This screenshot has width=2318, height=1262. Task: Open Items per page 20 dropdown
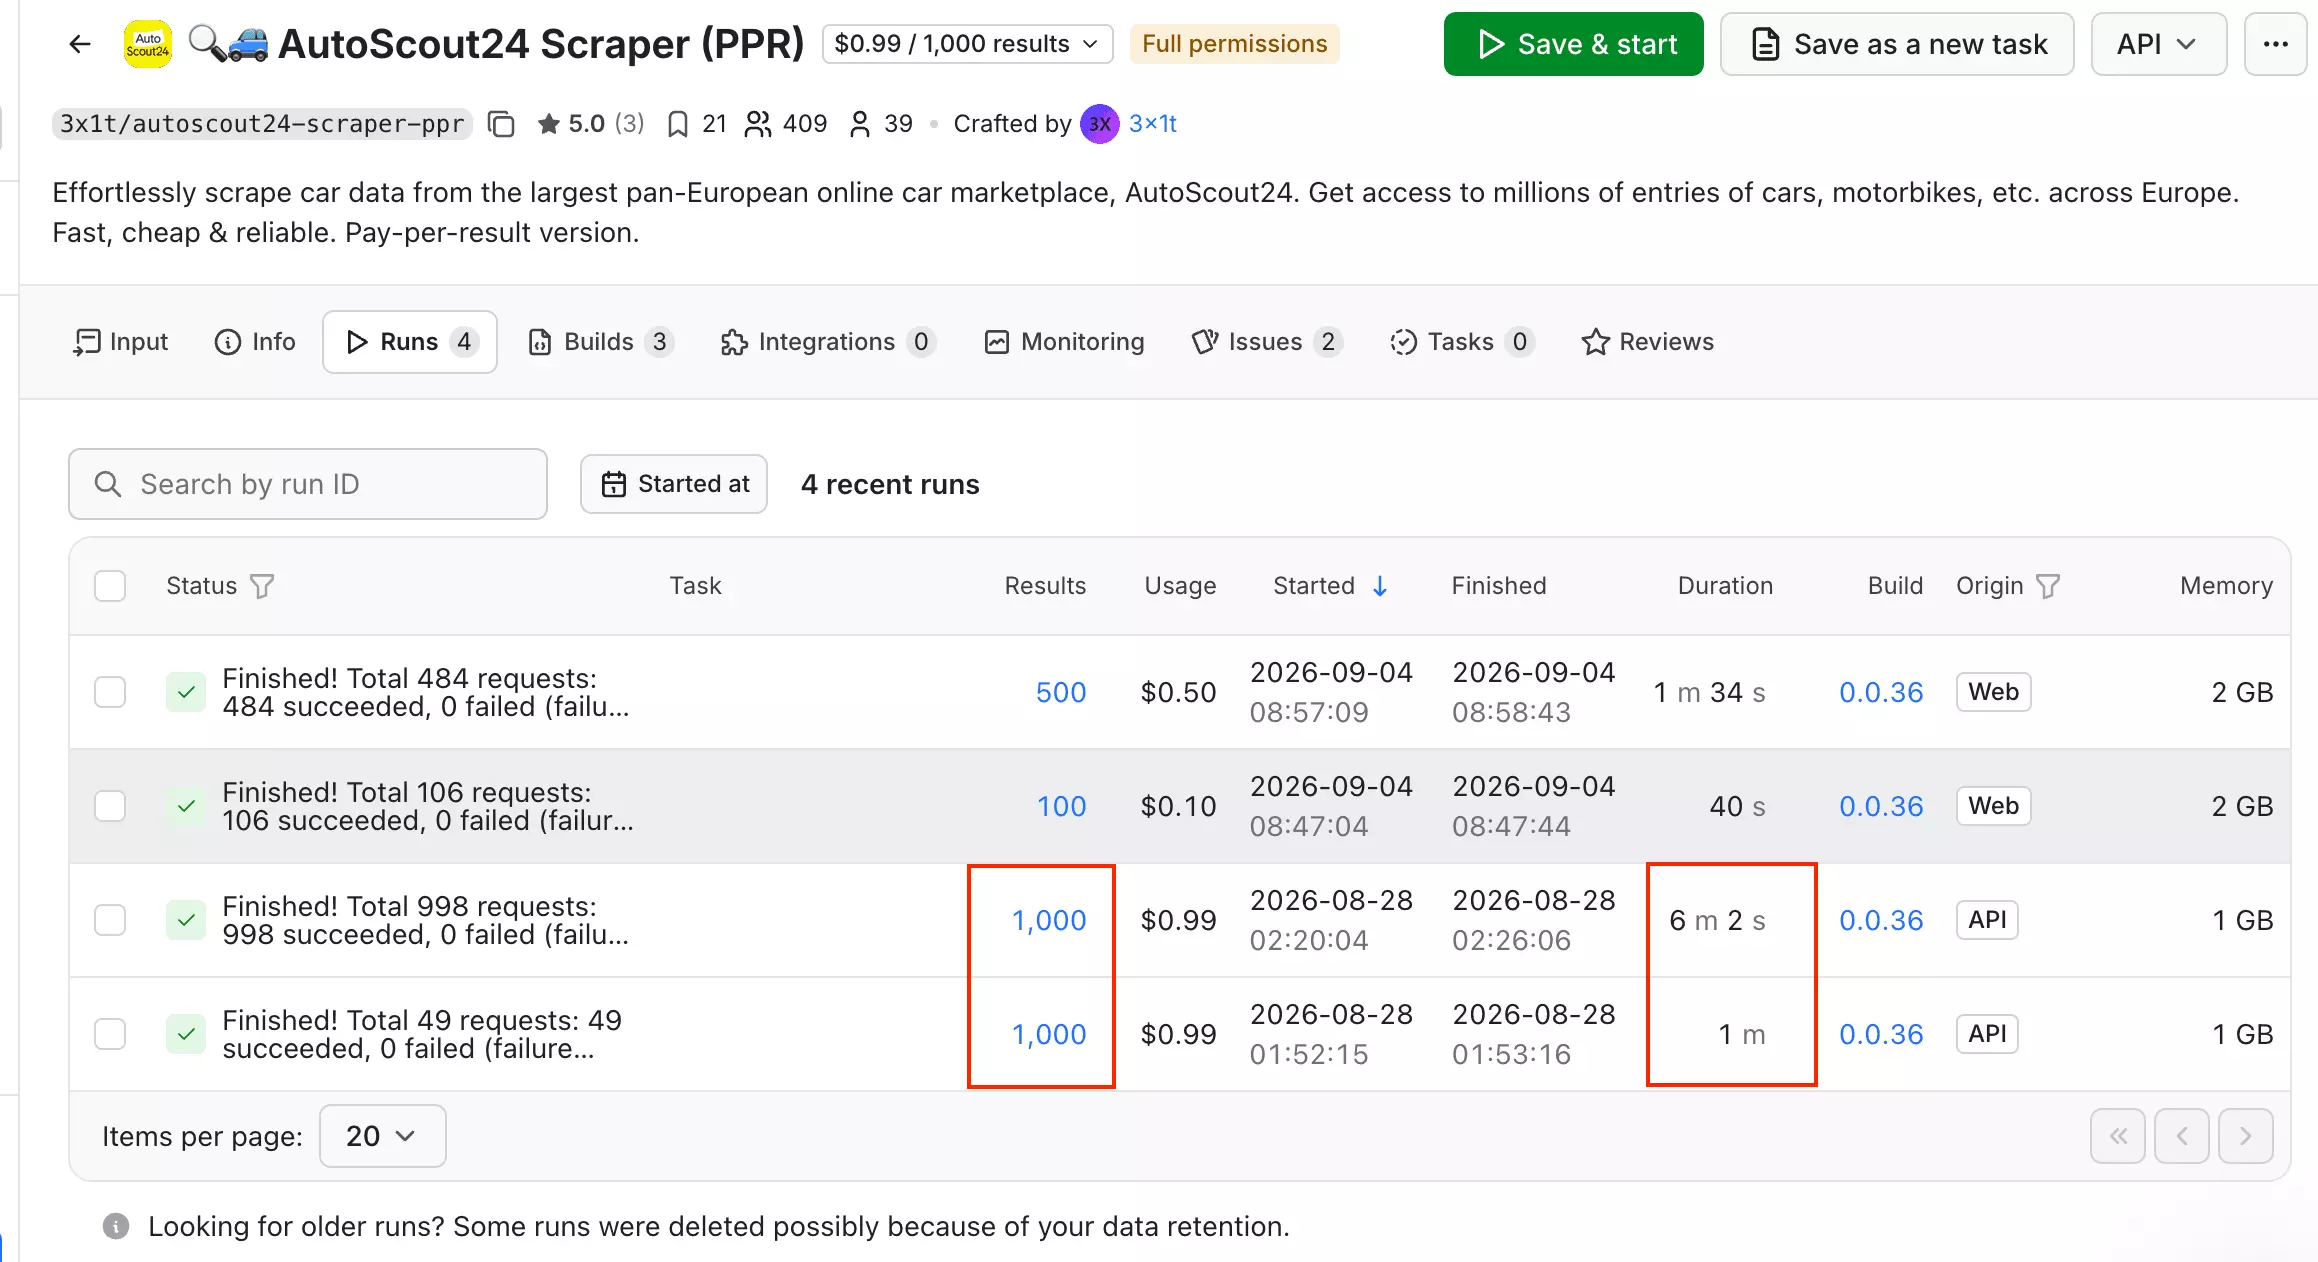pos(382,1136)
